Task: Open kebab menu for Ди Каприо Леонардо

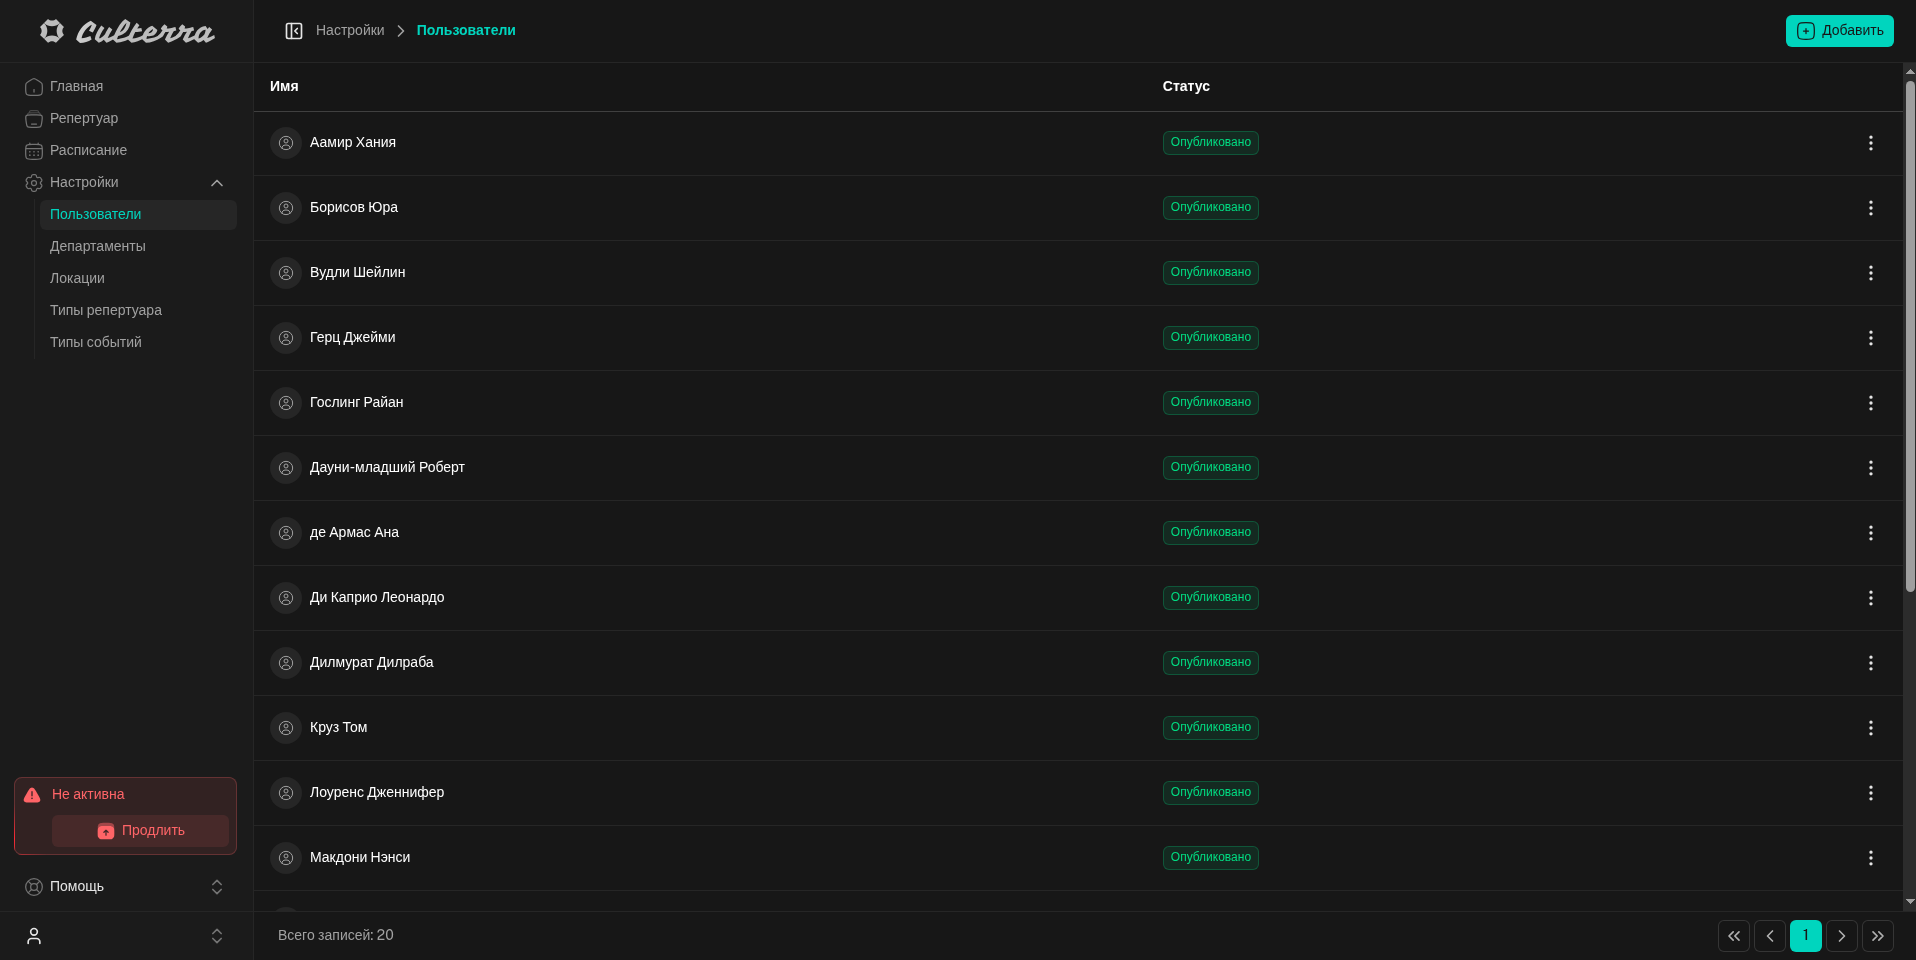Action: point(1870,598)
